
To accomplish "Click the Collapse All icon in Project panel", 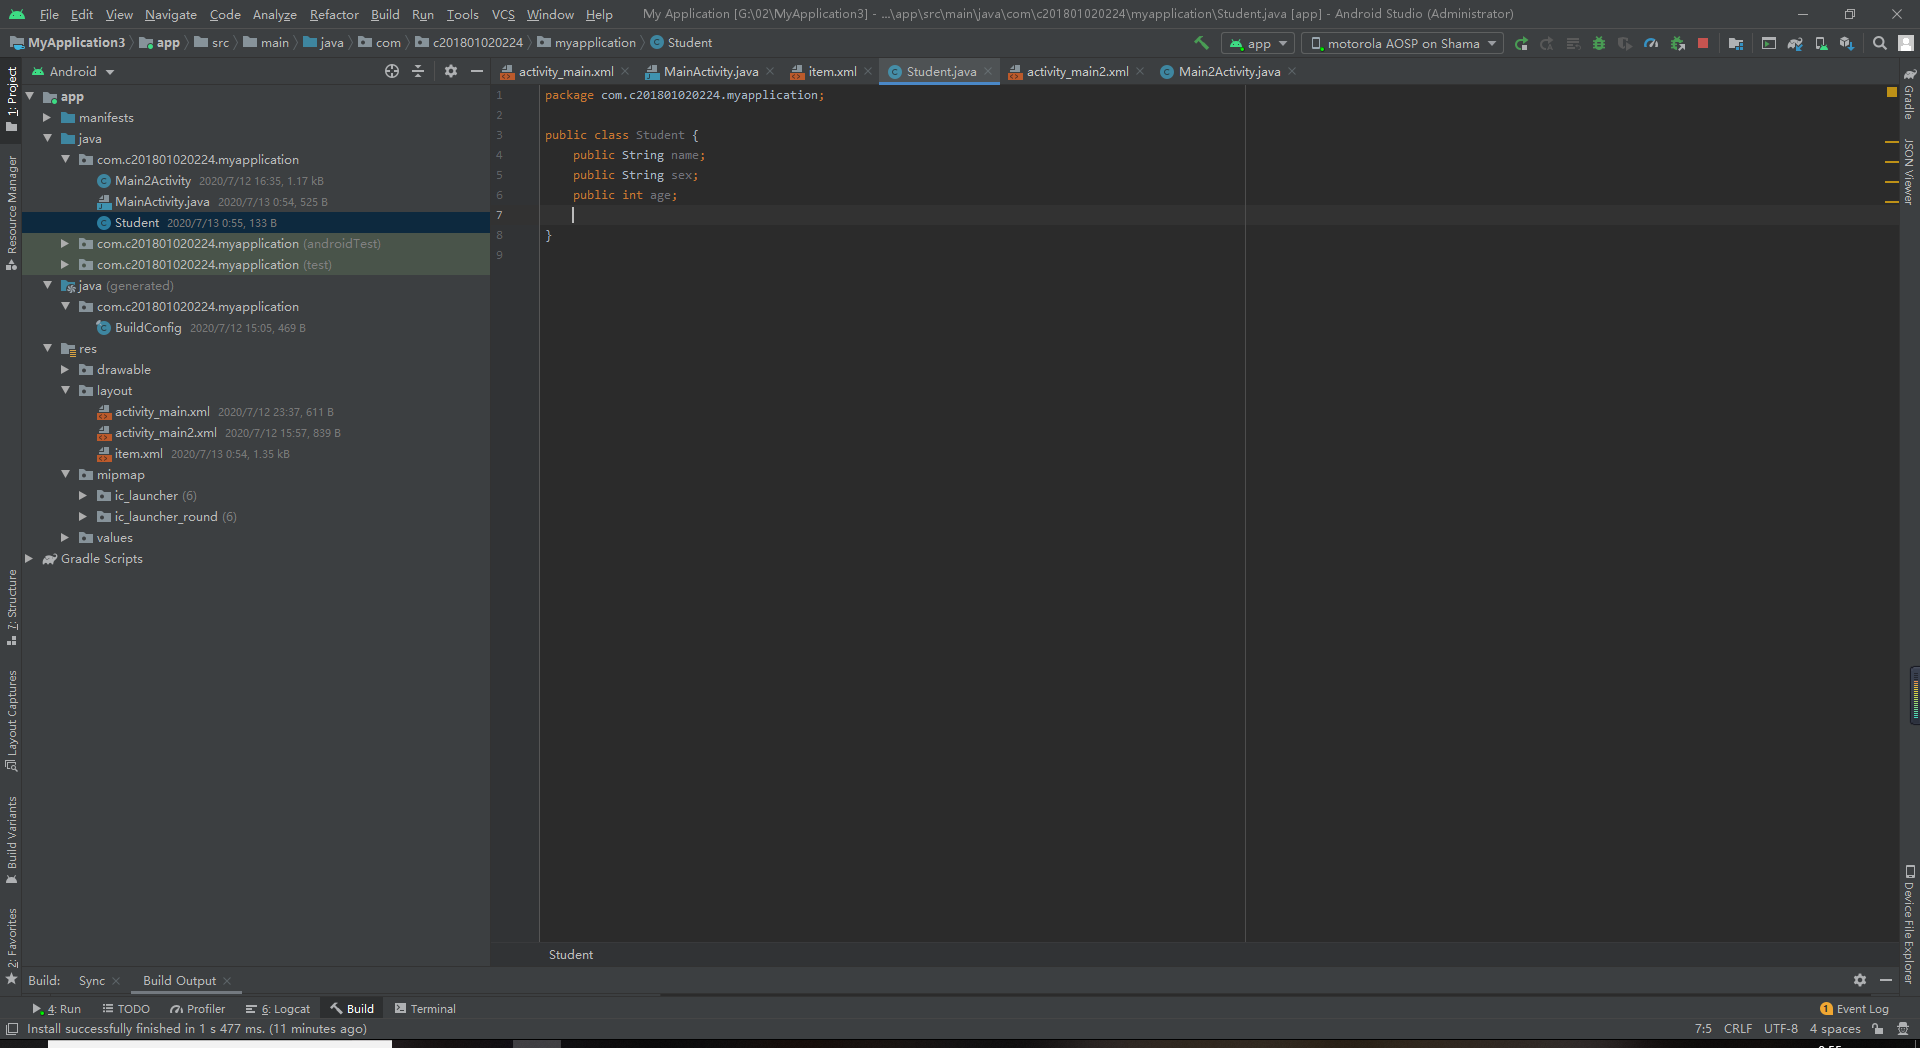I will pyautogui.click(x=418, y=71).
